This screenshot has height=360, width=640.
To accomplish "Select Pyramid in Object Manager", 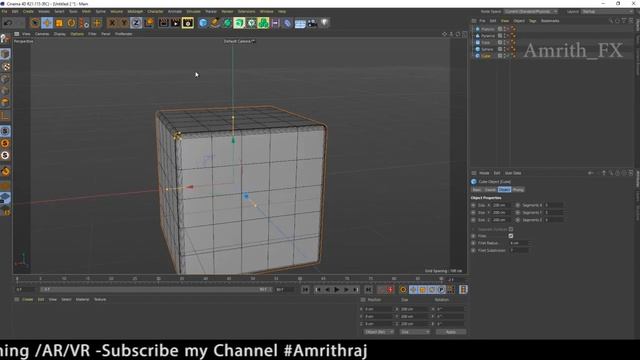I will (x=488, y=36).
